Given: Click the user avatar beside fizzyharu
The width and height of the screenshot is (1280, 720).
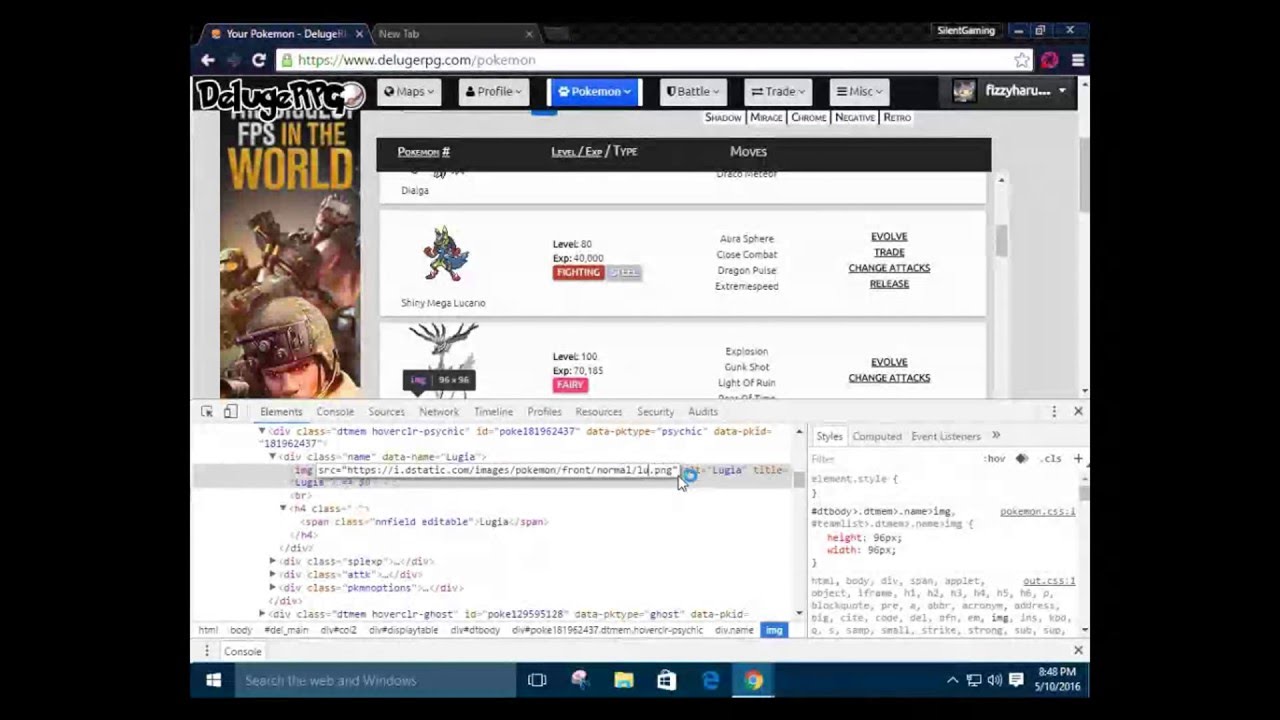Looking at the screenshot, I should (x=964, y=91).
